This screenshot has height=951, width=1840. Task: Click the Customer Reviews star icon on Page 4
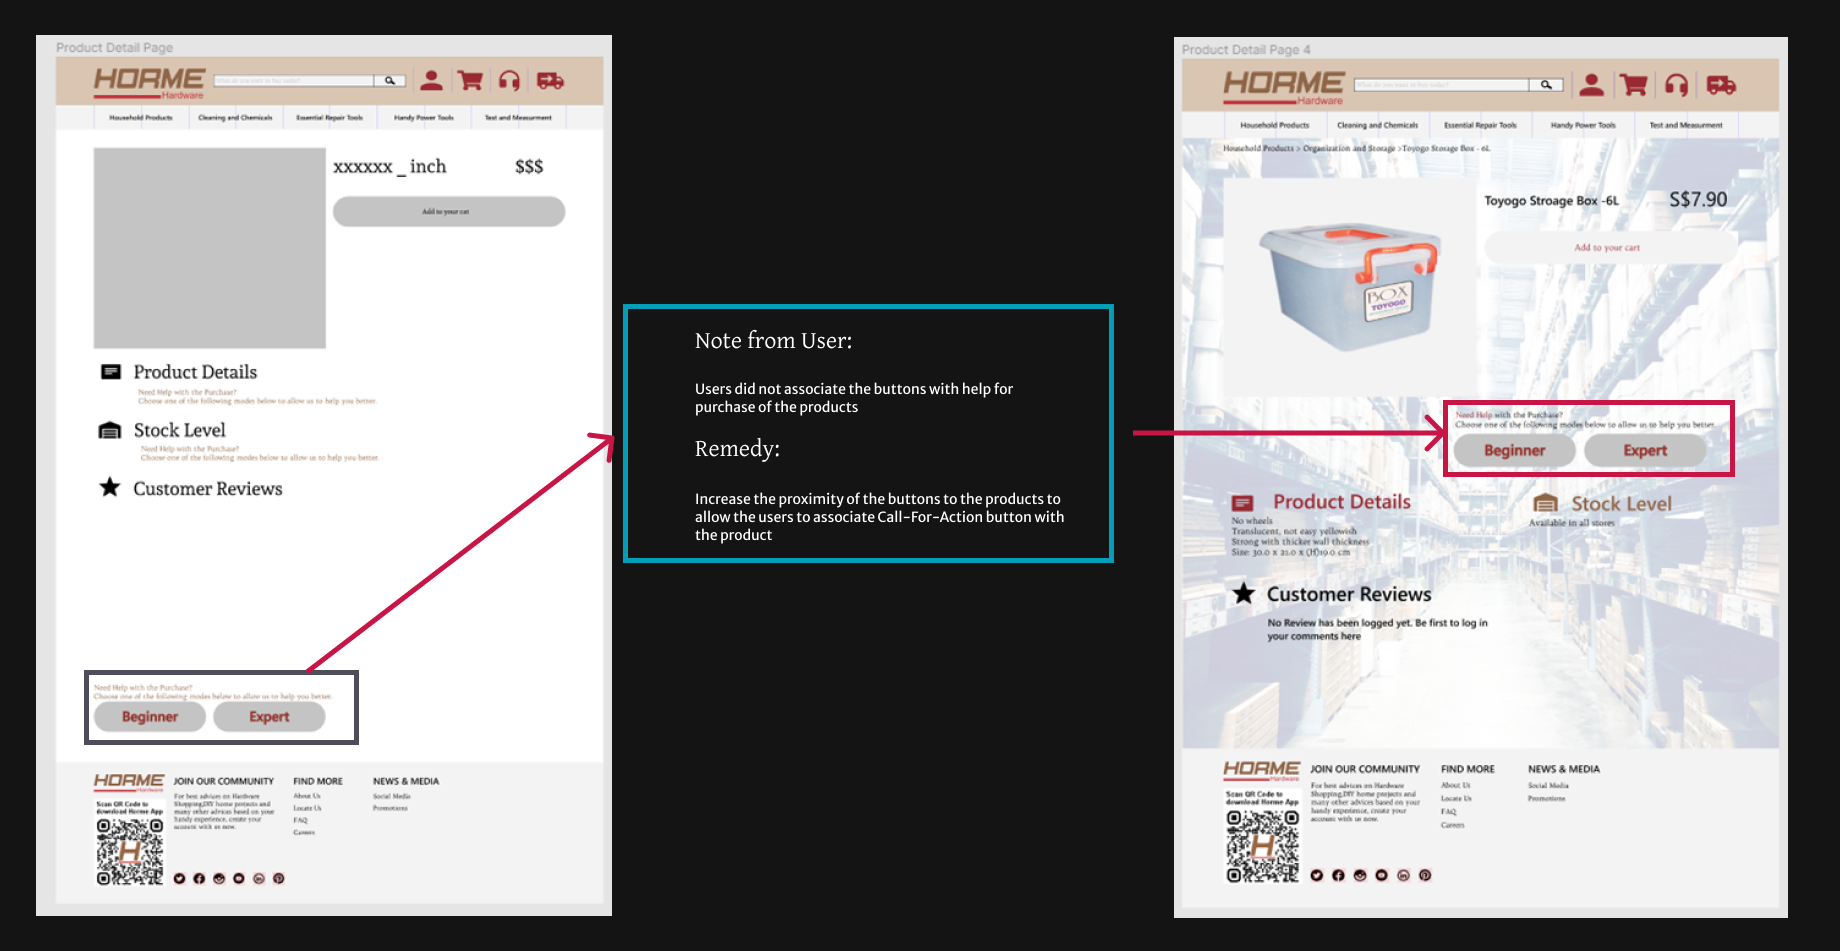point(1244,594)
